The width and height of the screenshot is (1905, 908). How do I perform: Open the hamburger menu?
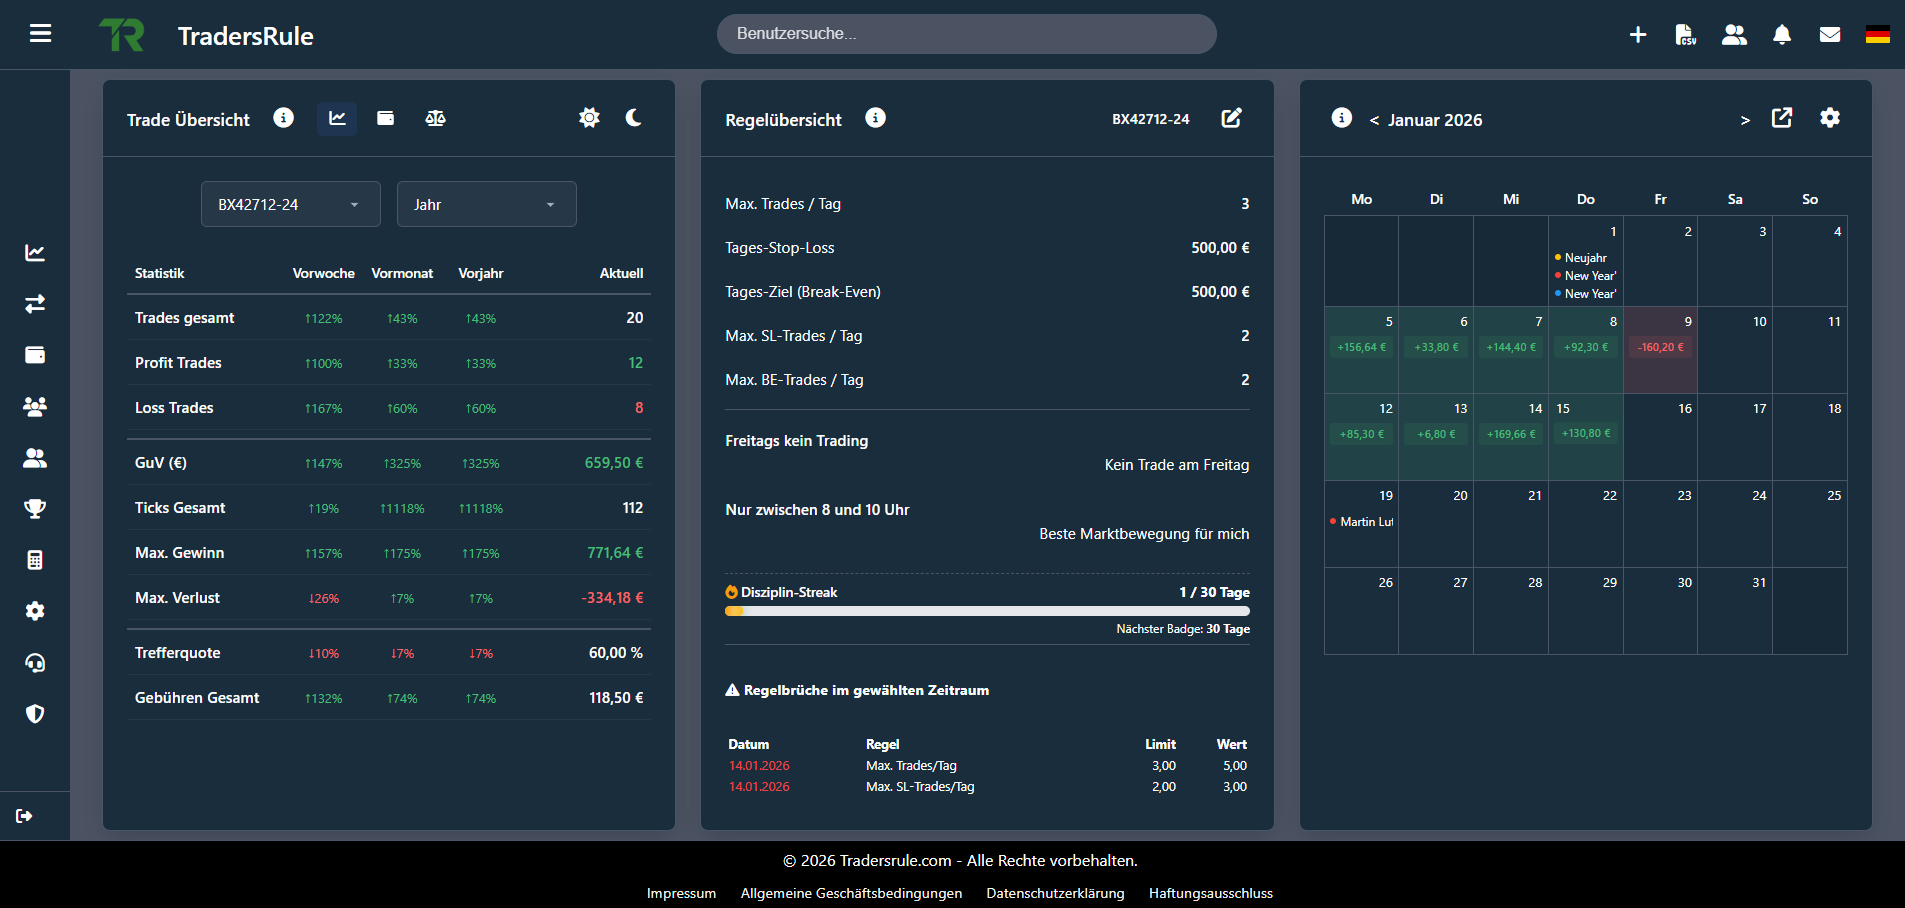click(40, 34)
